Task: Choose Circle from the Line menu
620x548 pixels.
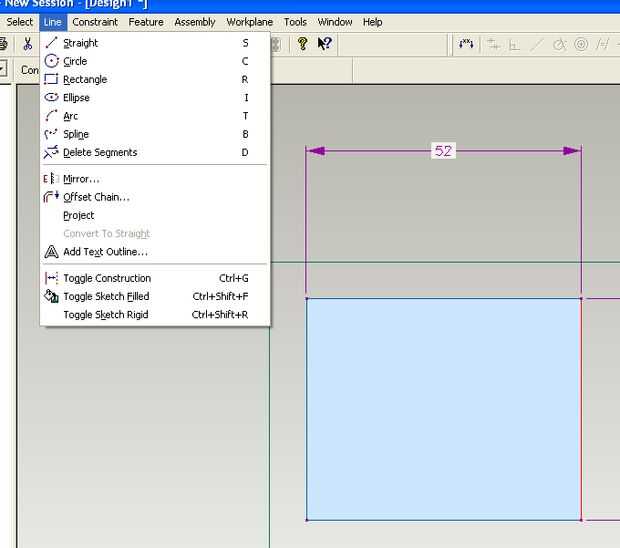Action: 155,61
